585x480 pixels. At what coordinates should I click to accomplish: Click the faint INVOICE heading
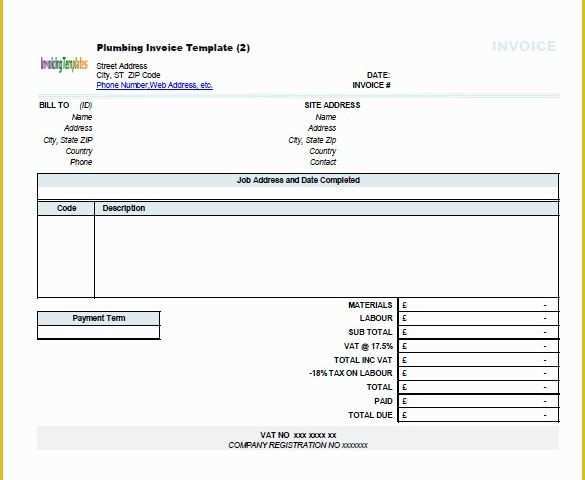pyautogui.click(x=524, y=46)
